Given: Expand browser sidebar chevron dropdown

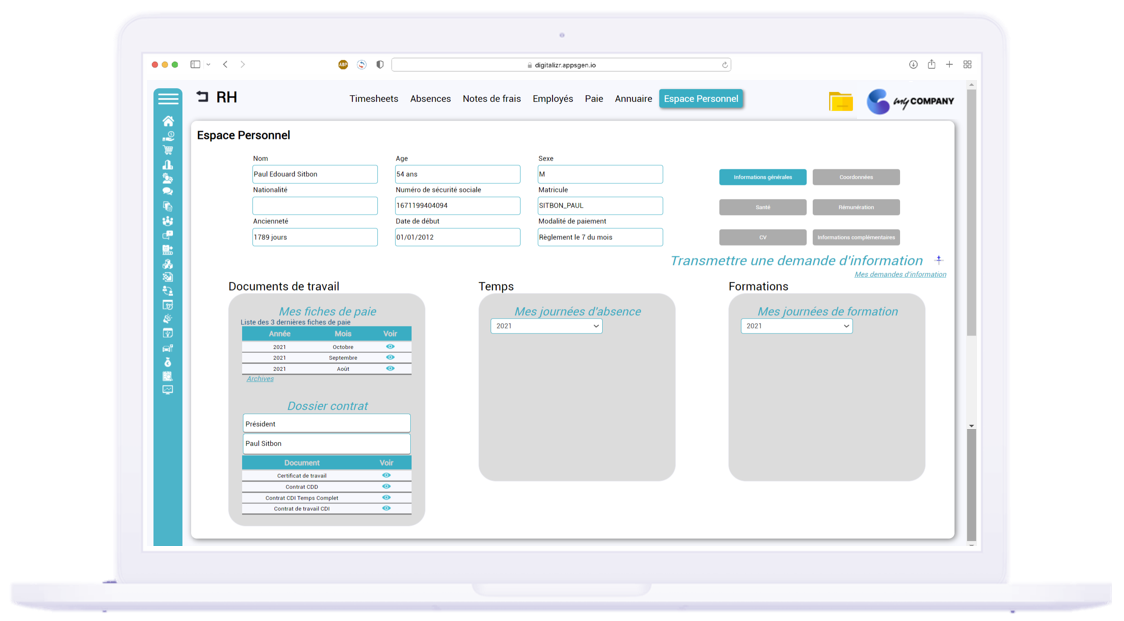Looking at the screenshot, I should point(209,65).
